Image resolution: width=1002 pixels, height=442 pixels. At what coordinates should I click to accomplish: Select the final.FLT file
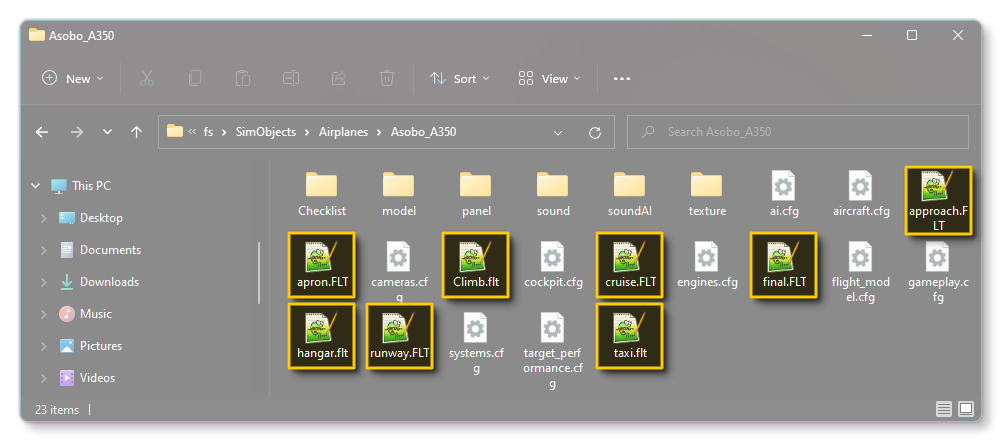click(783, 265)
